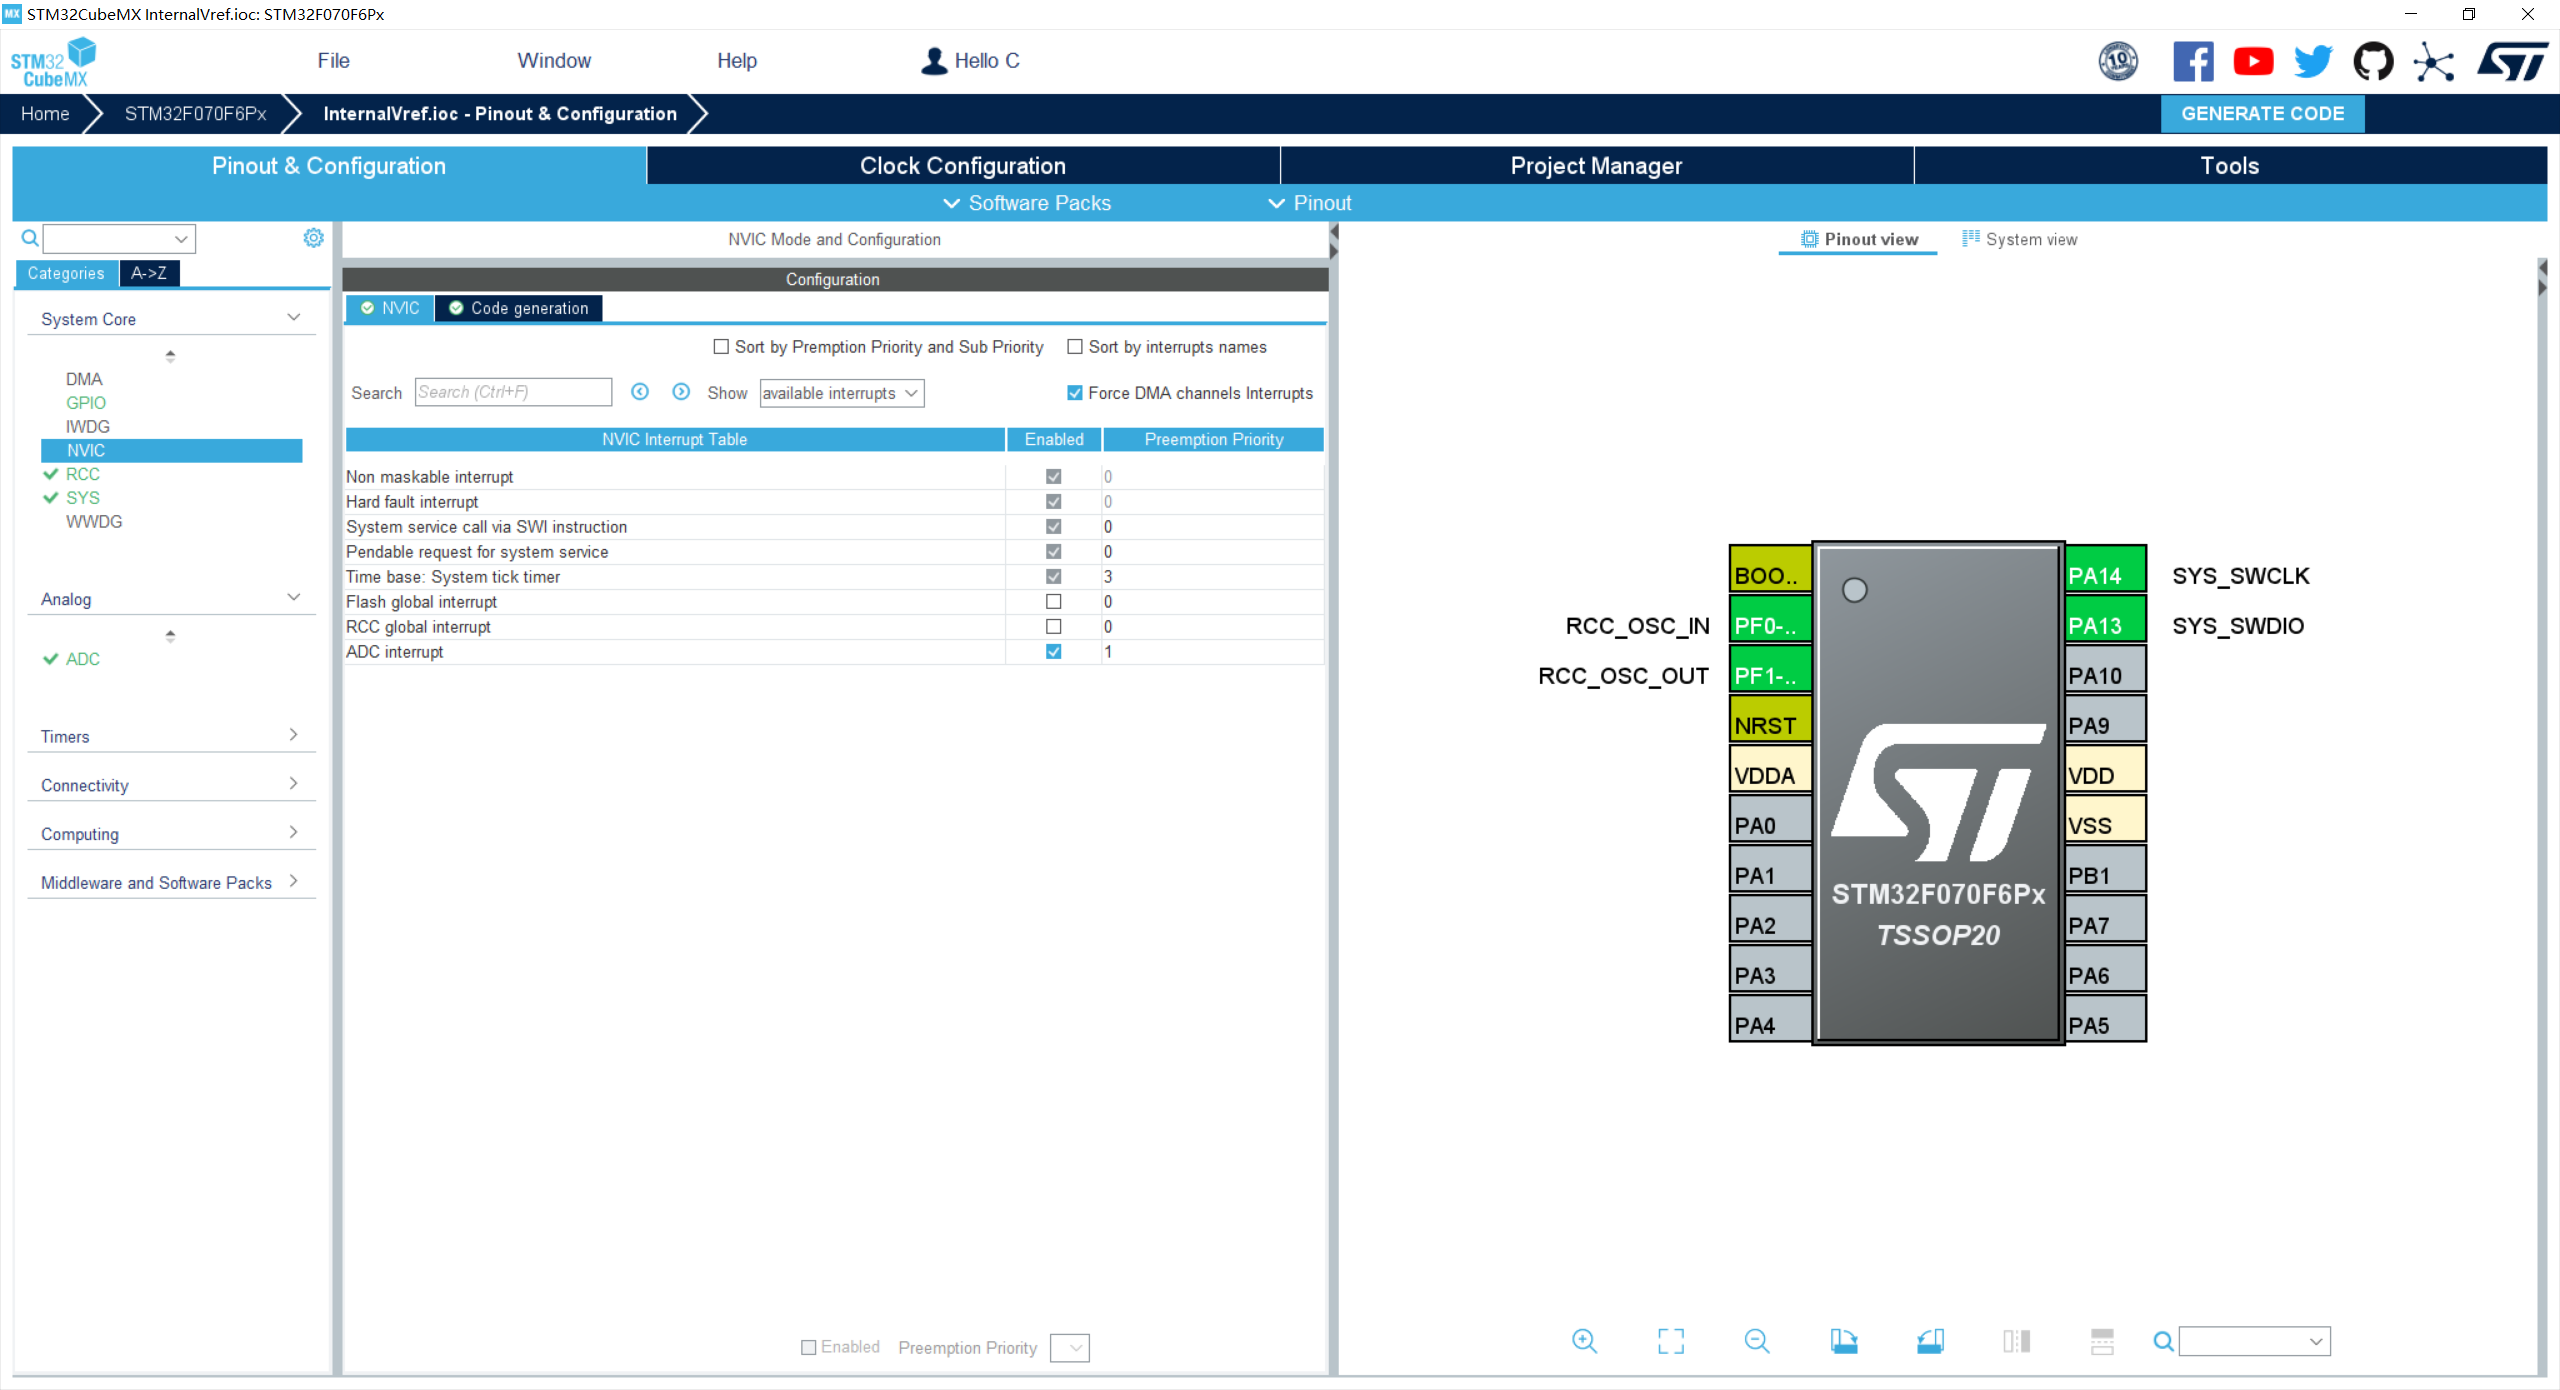Switch to Clock Configuration tab
Screen dimensions: 2560x1390
pyautogui.click(x=962, y=166)
